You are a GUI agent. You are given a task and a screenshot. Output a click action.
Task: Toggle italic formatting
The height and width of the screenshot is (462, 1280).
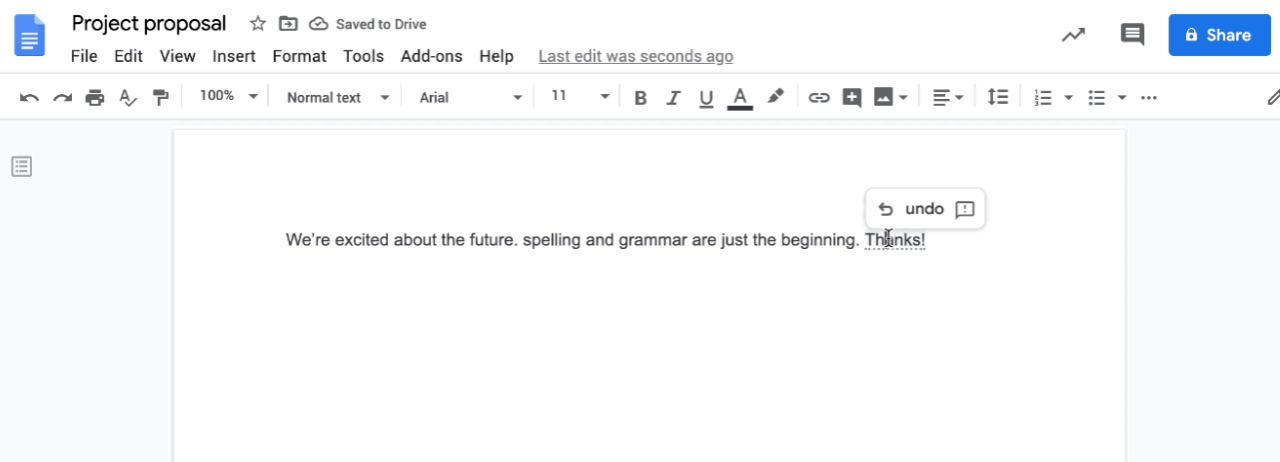[673, 97]
